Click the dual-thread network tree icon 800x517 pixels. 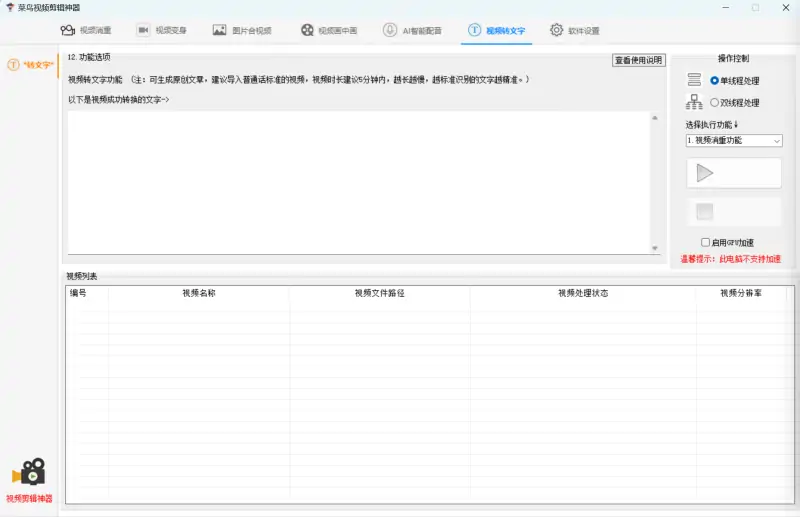694,102
